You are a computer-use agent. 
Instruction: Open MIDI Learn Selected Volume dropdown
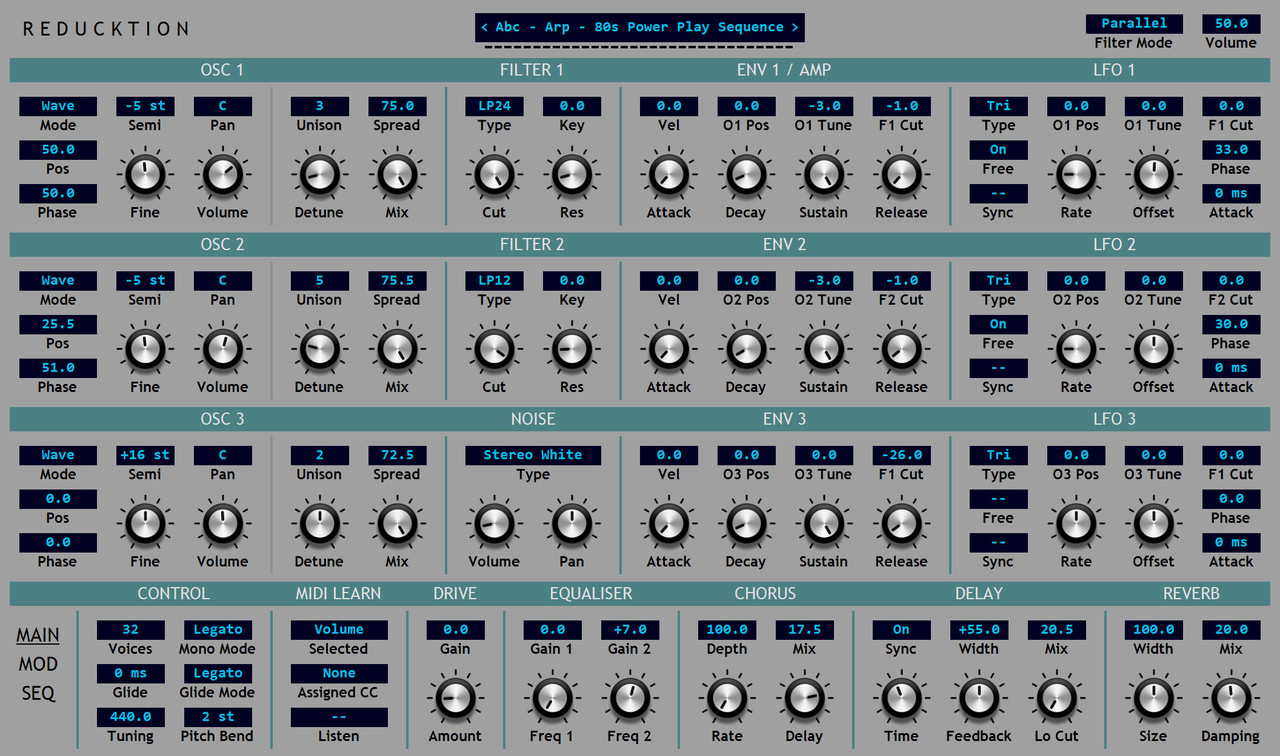(339, 630)
